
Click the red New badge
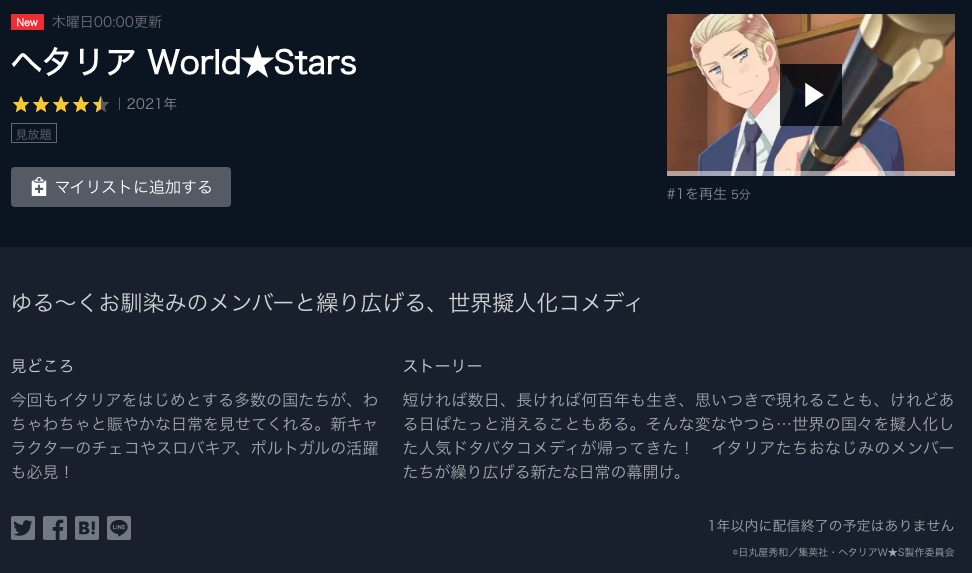coord(27,22)
